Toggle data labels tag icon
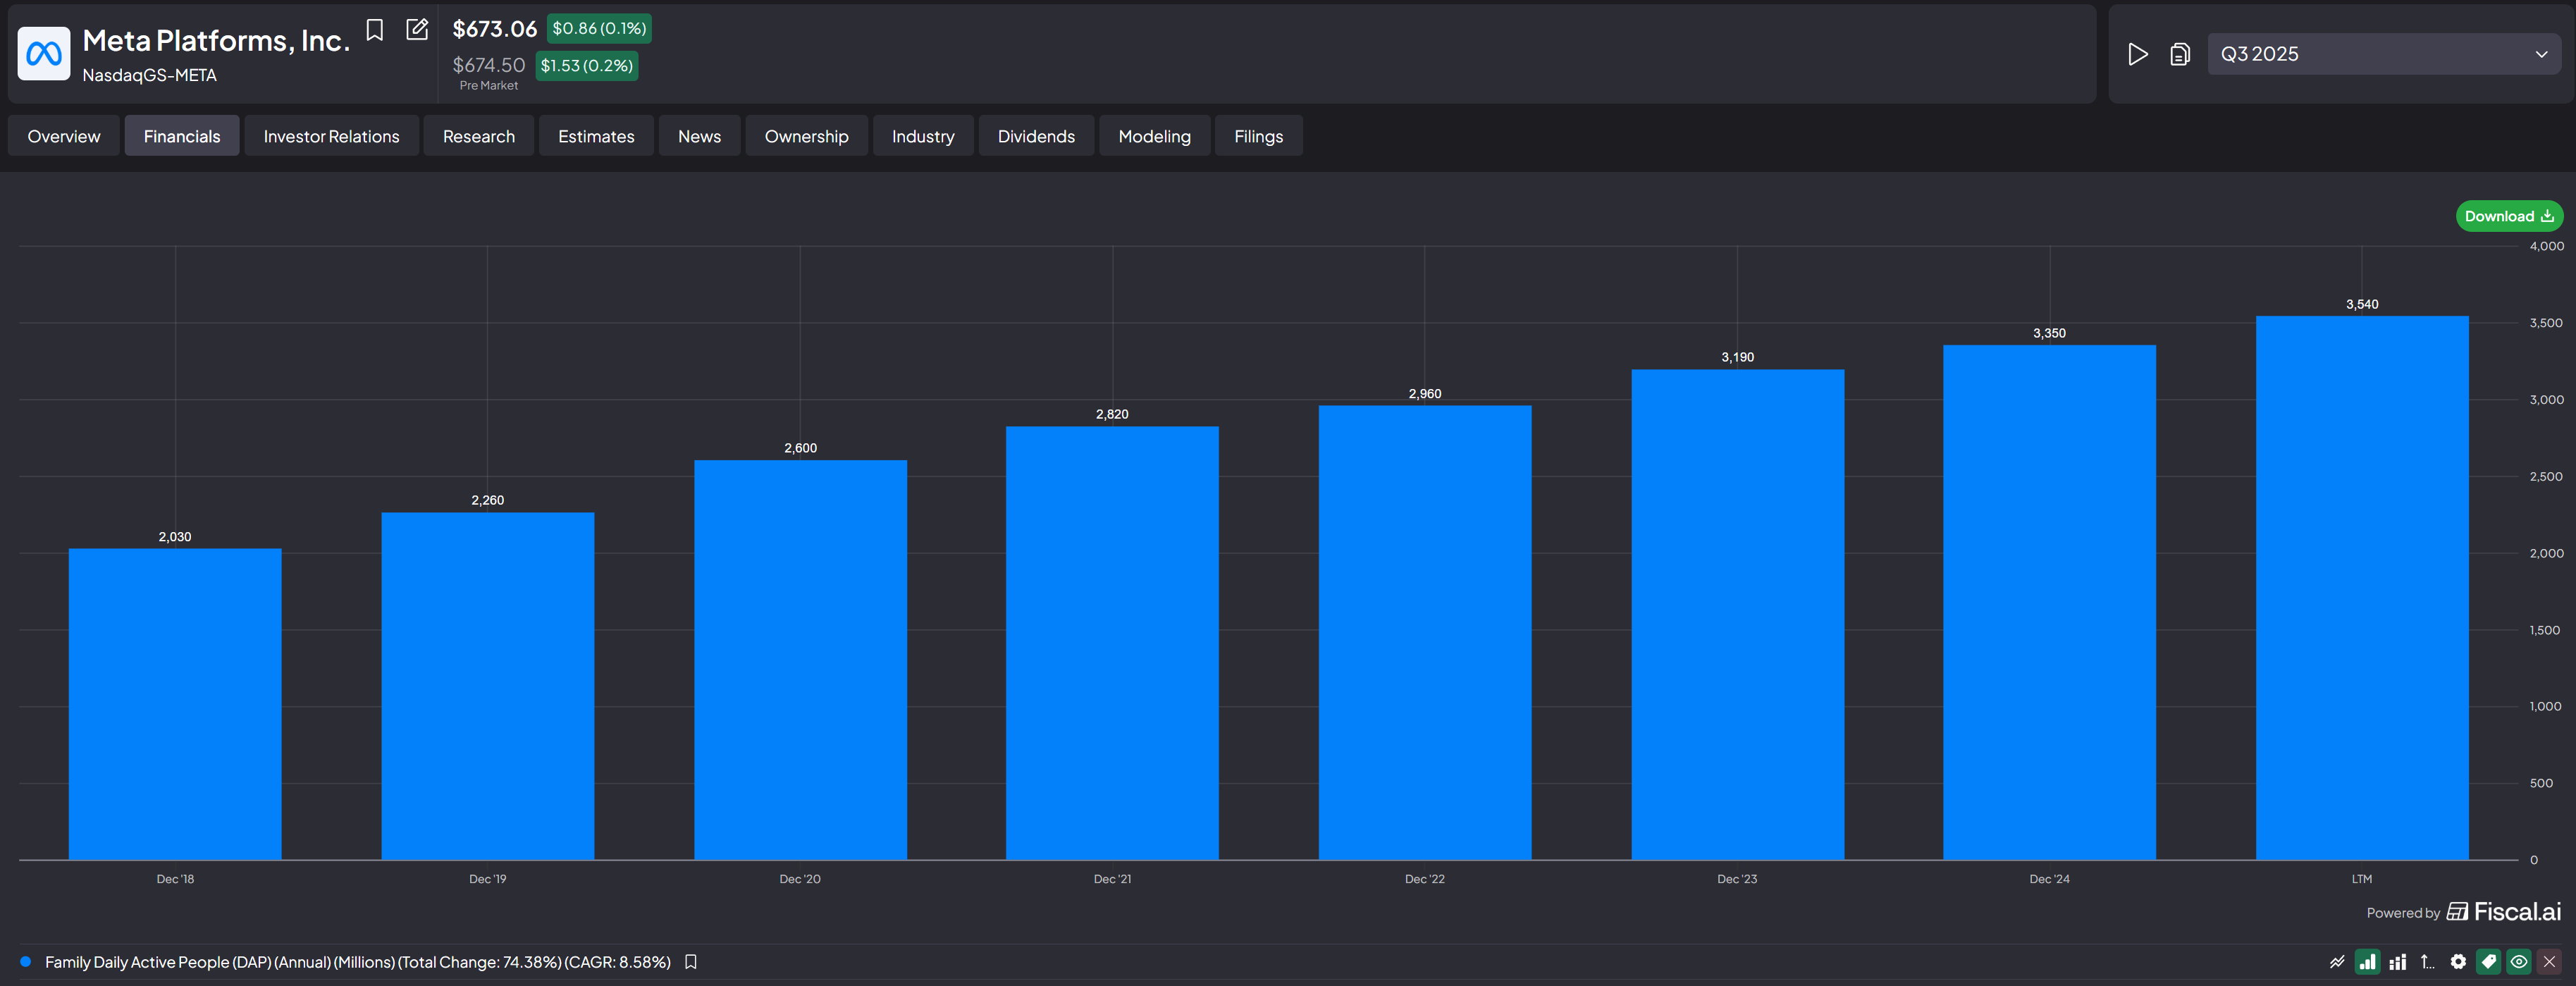 (2488, 962)
